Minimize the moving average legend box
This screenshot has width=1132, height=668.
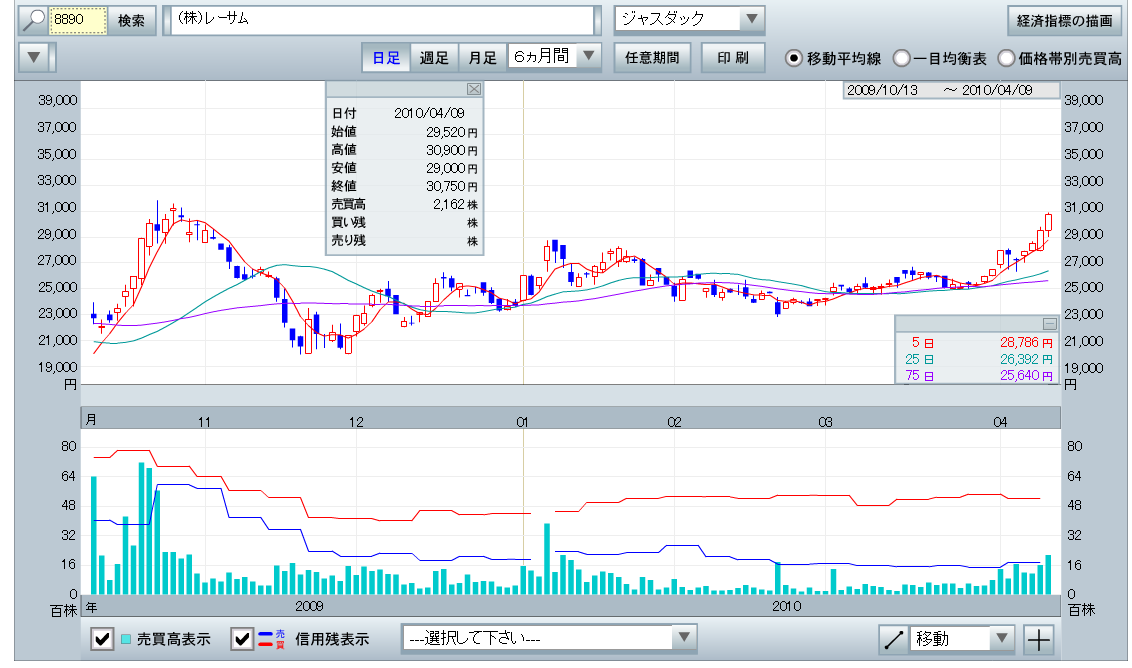point(1049,323)
